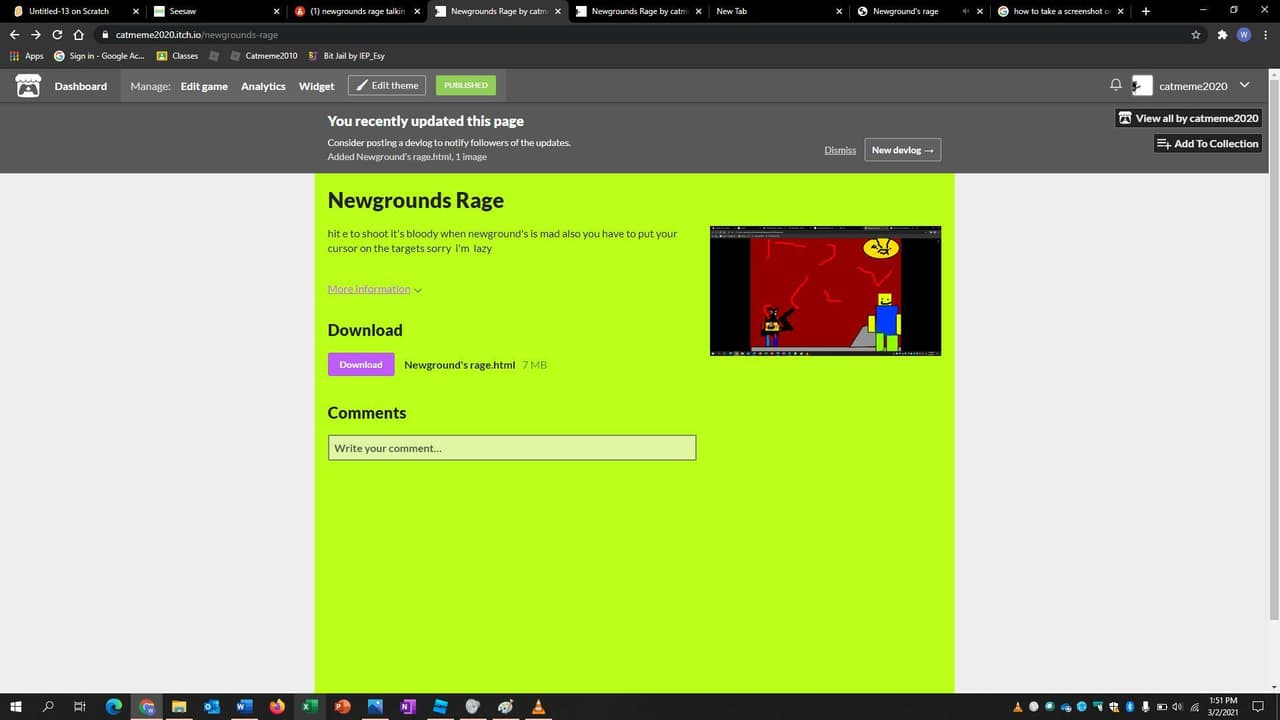This screenshot has width=1280, height=720.
Task: Open Photos app from taskbar
Action: point(375,706)
